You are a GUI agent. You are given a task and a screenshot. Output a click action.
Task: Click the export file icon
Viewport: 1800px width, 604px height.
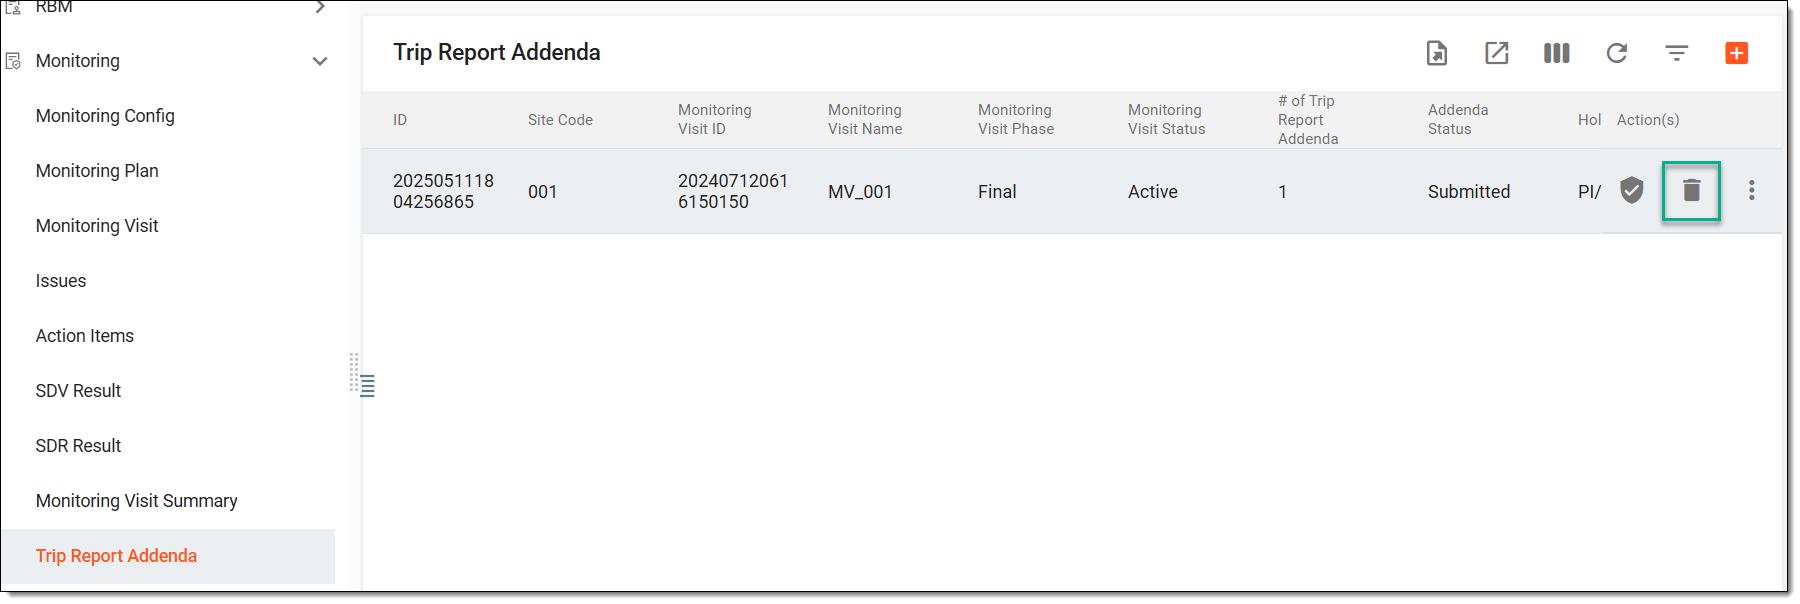[x=1437, y=53]
